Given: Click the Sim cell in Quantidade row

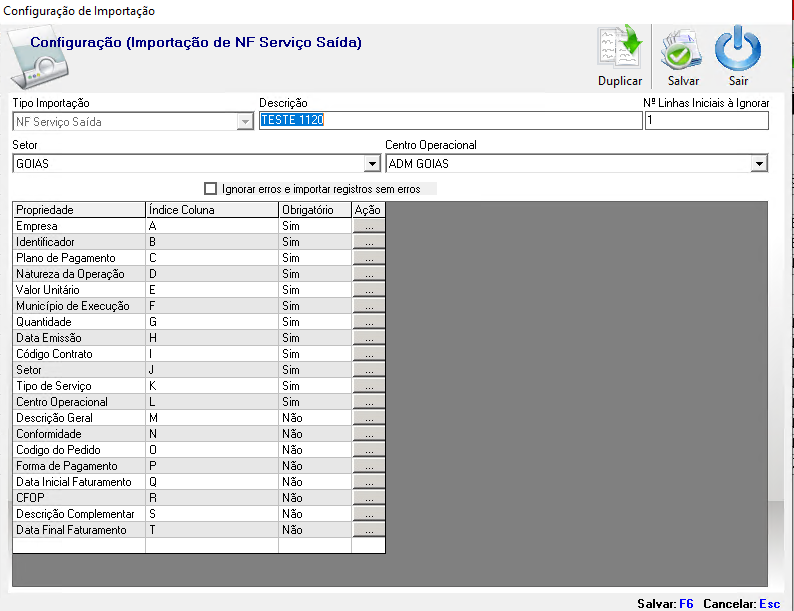Looking at the screenshot, I should 315,322.
